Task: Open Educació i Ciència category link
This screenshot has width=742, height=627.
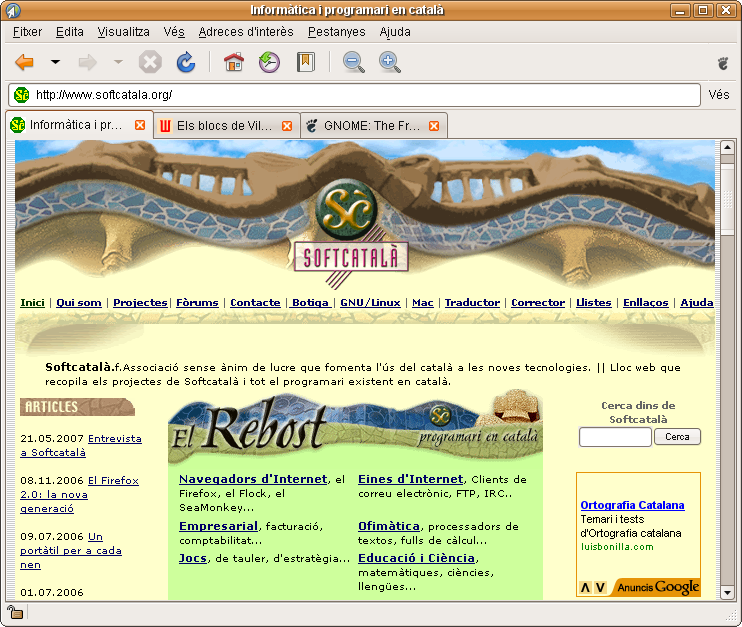Action: point(416,558)
